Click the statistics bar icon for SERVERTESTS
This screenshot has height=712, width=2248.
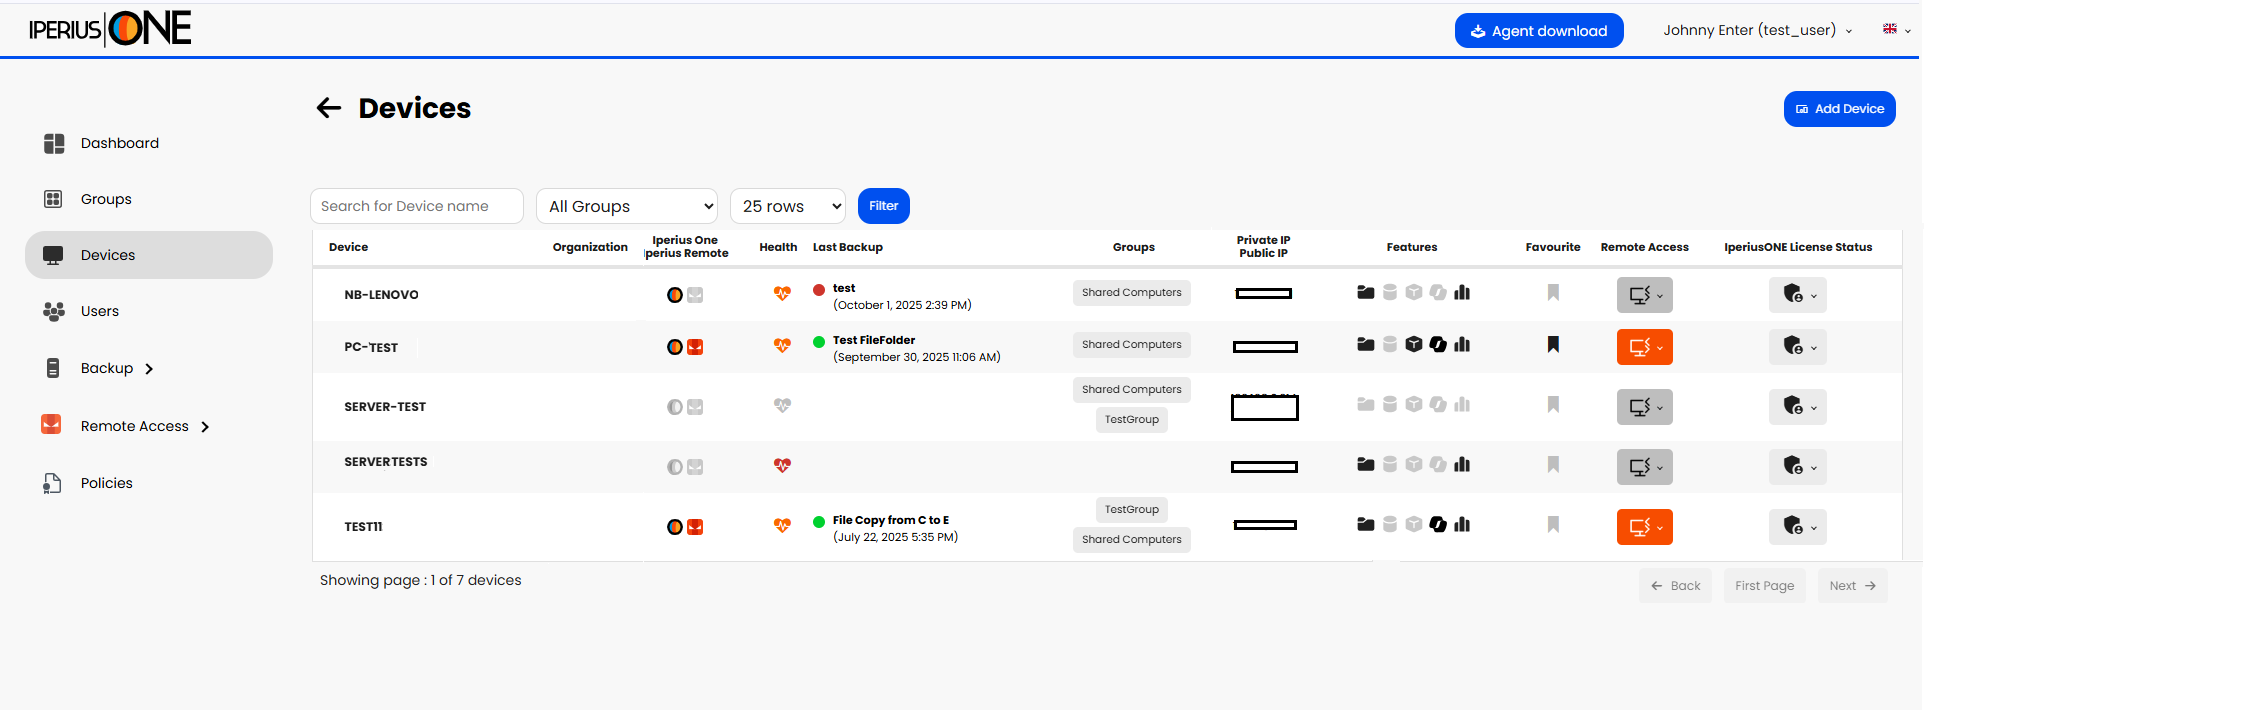pos(1462,464)
